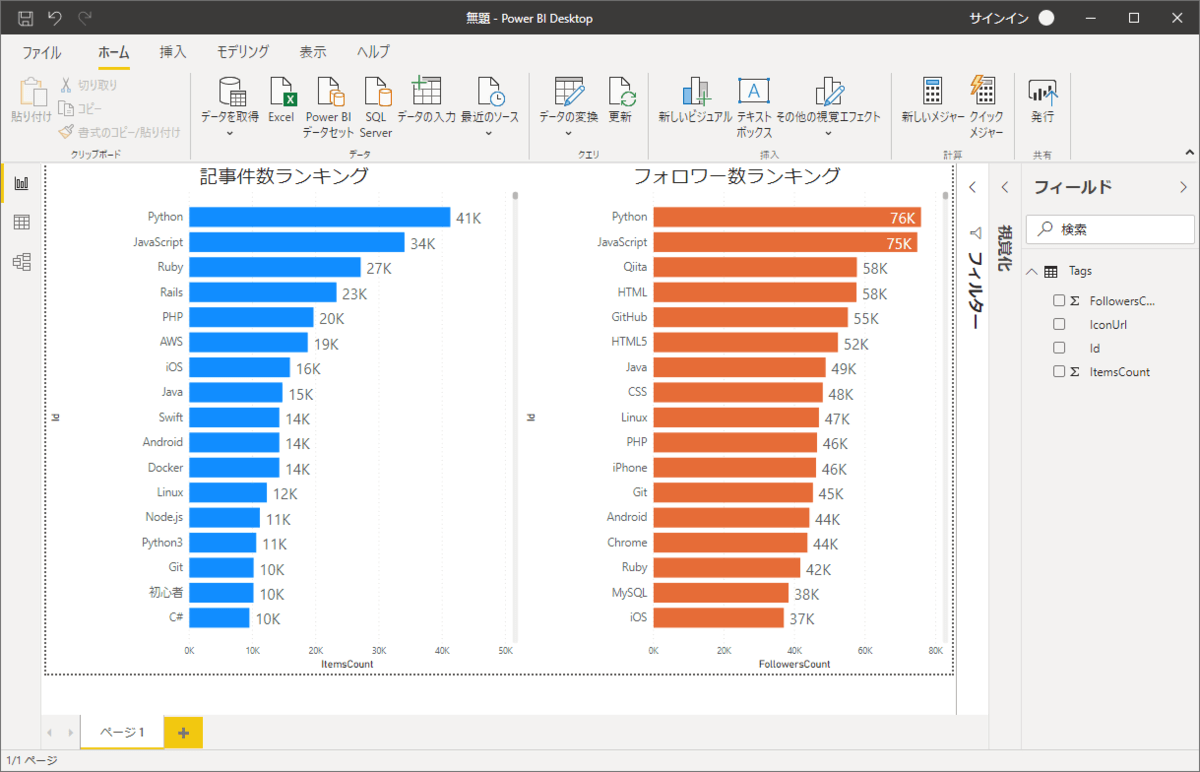Viewport: 1200px width, 772px height.
Task: Open the Modeling ribbon tab
Action: click(x=243, y=52)
